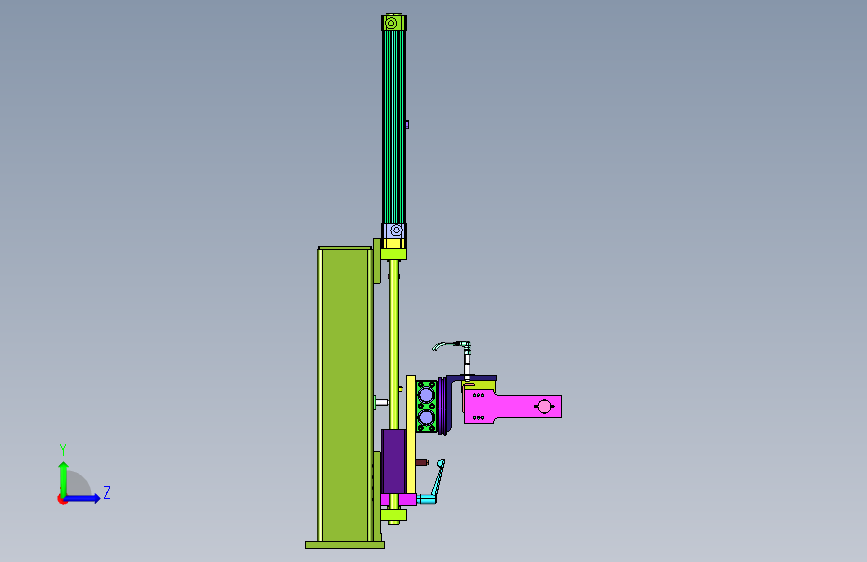This screenshot has height=562, width=867.
Task: Select the lower circle of the green bearing block
Action: (x=426, y=418)
